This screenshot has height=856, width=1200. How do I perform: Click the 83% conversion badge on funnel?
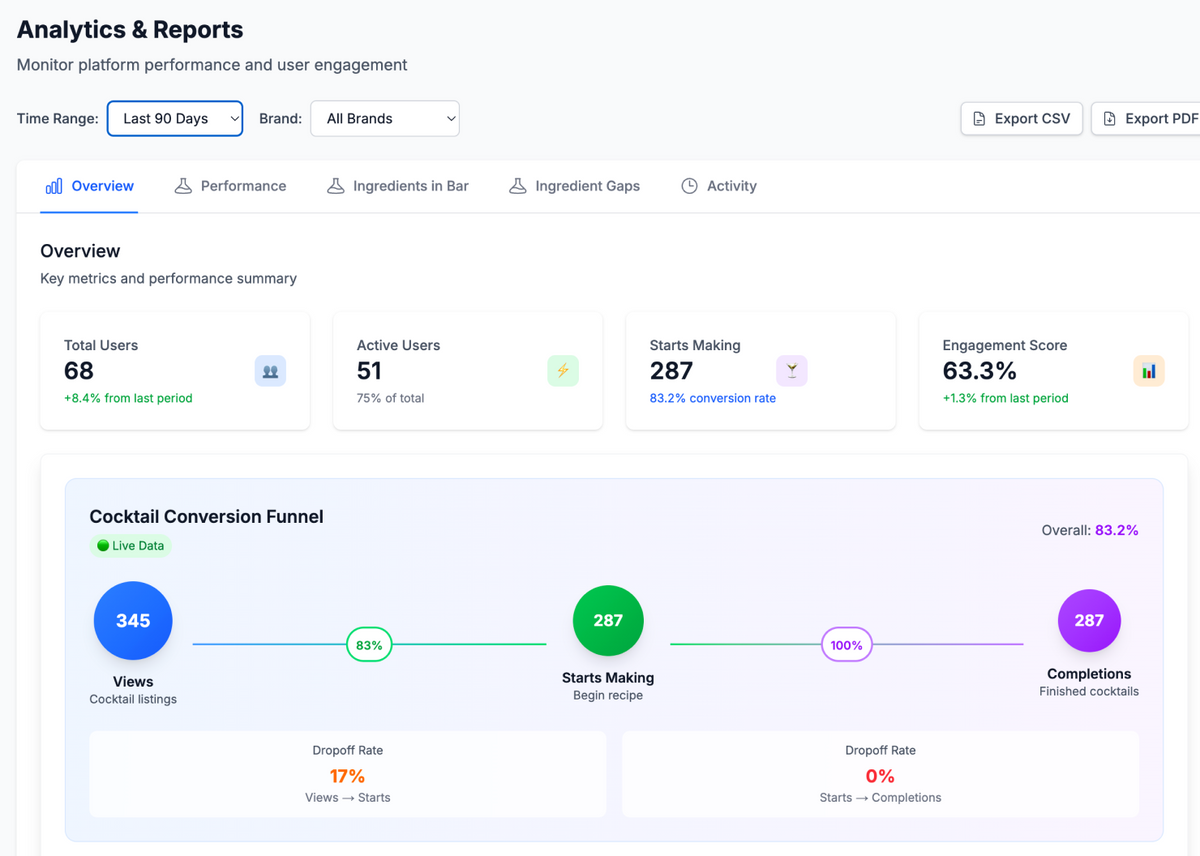tap(369, 645)
